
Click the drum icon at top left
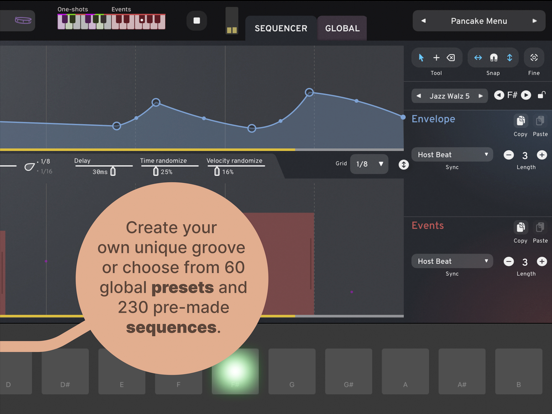[23, 20]
